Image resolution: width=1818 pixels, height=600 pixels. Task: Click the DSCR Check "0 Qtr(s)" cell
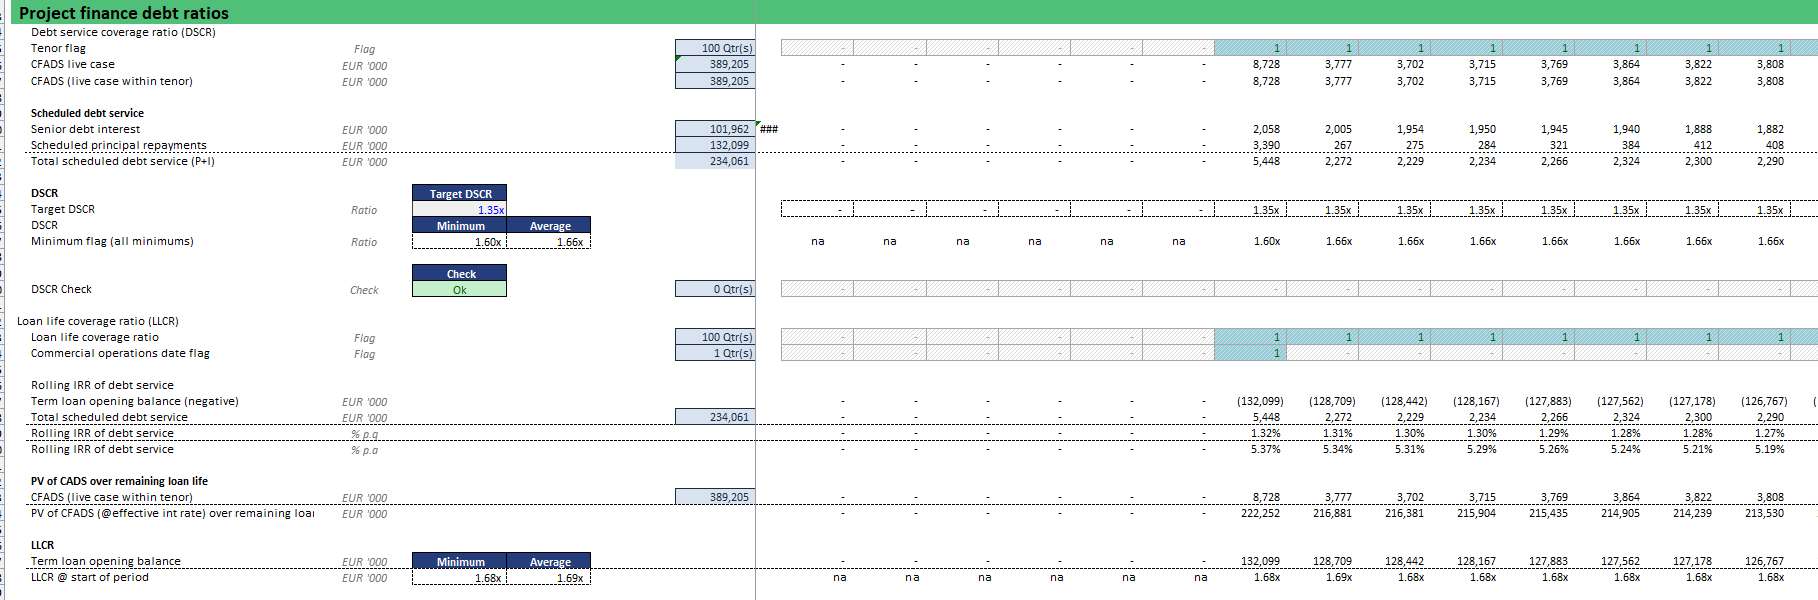click(x=715, y=289)
